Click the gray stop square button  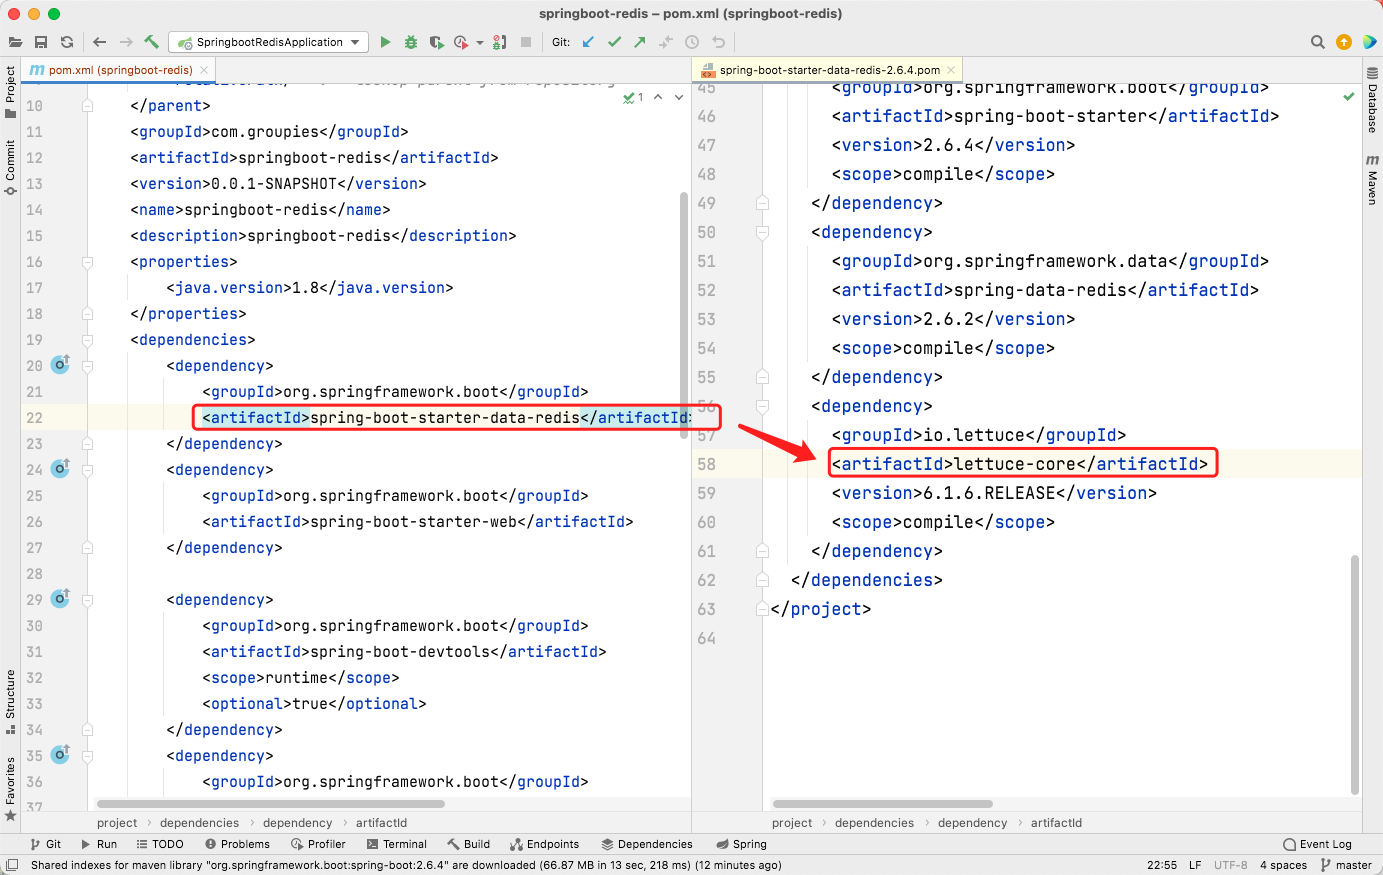click(526, 42)
